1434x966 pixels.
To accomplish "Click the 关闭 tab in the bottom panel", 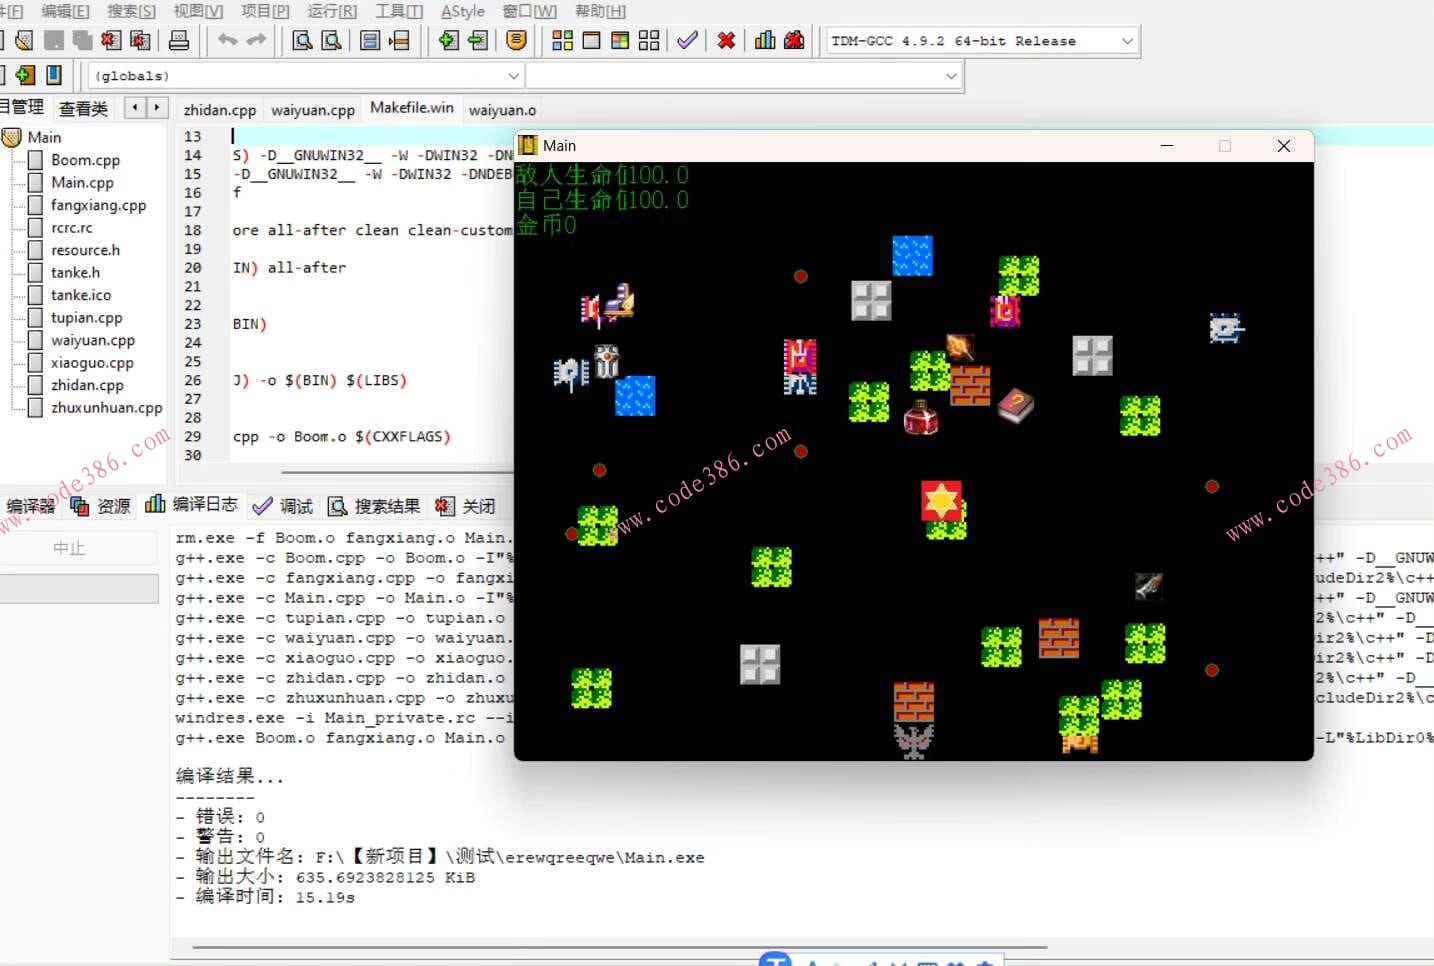I will 466,506.
